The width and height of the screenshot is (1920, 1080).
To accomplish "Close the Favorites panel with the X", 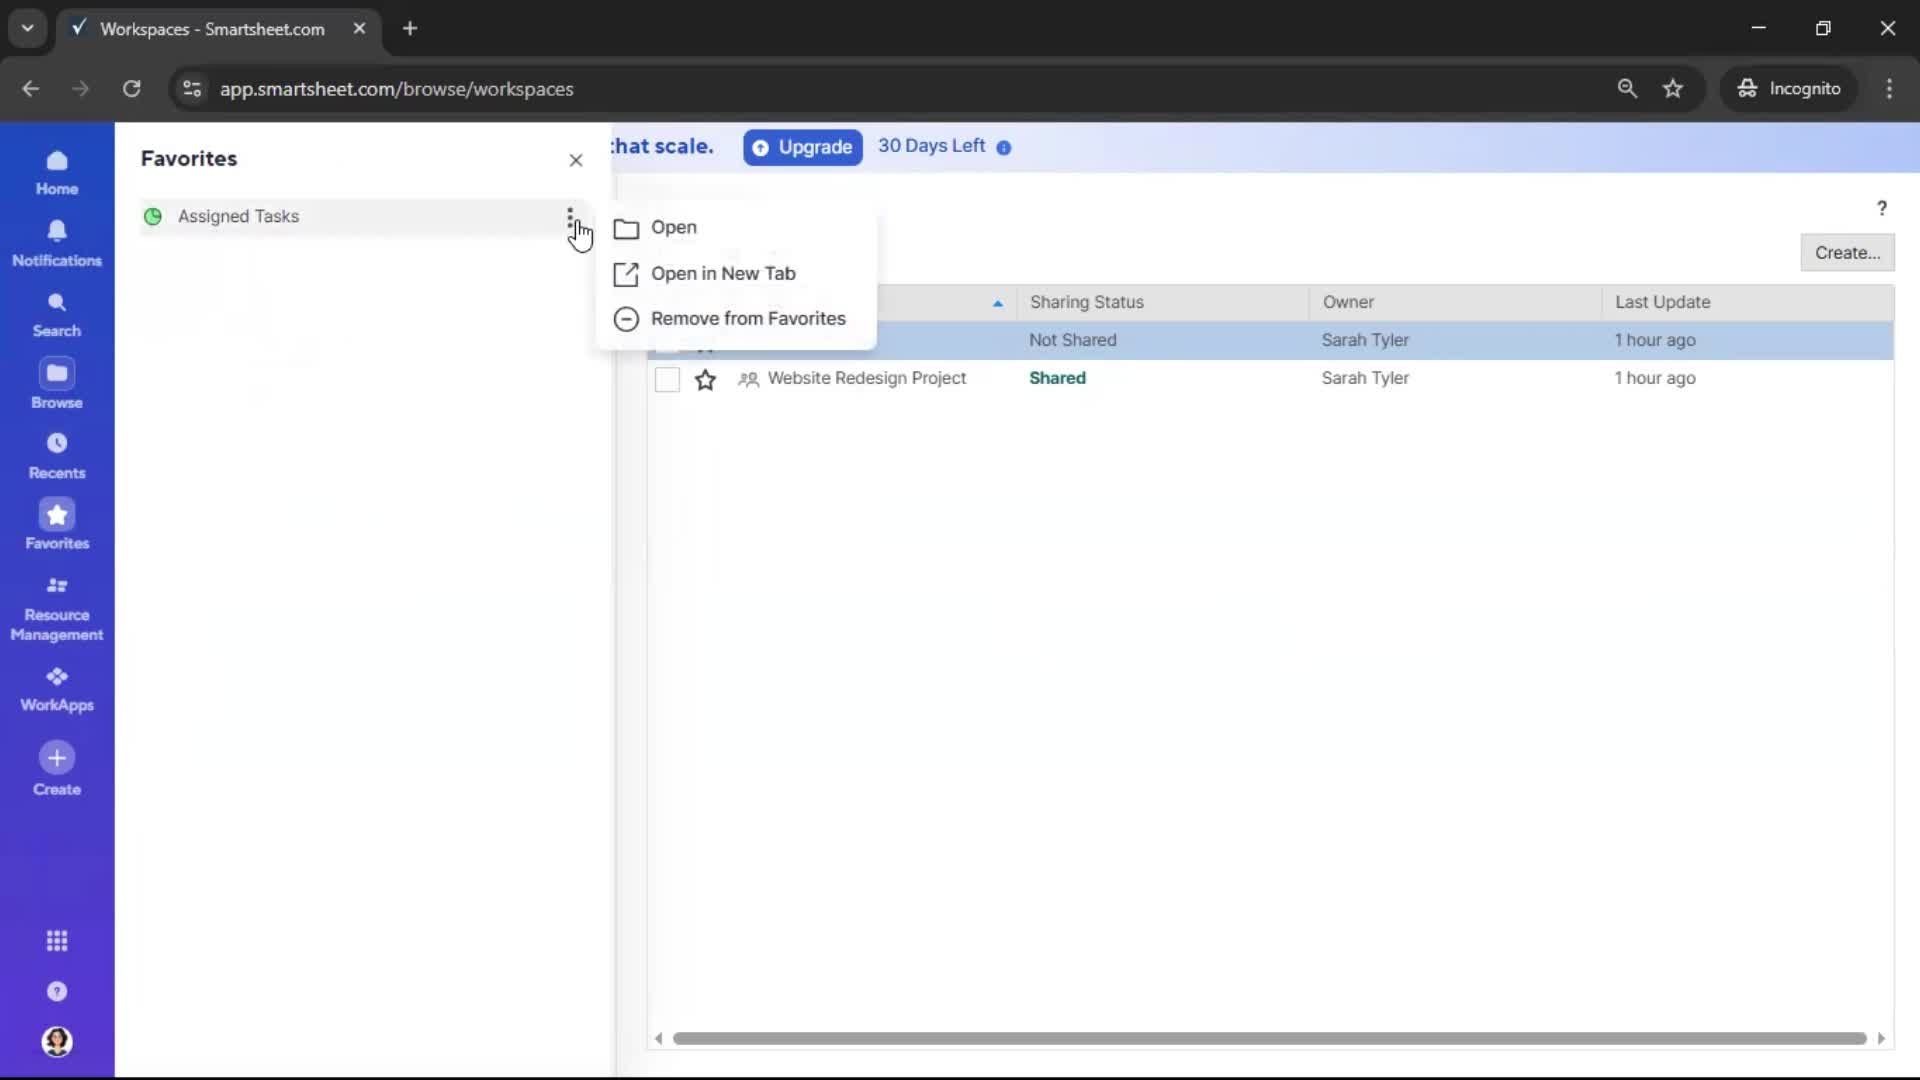I will click(576, 160).
